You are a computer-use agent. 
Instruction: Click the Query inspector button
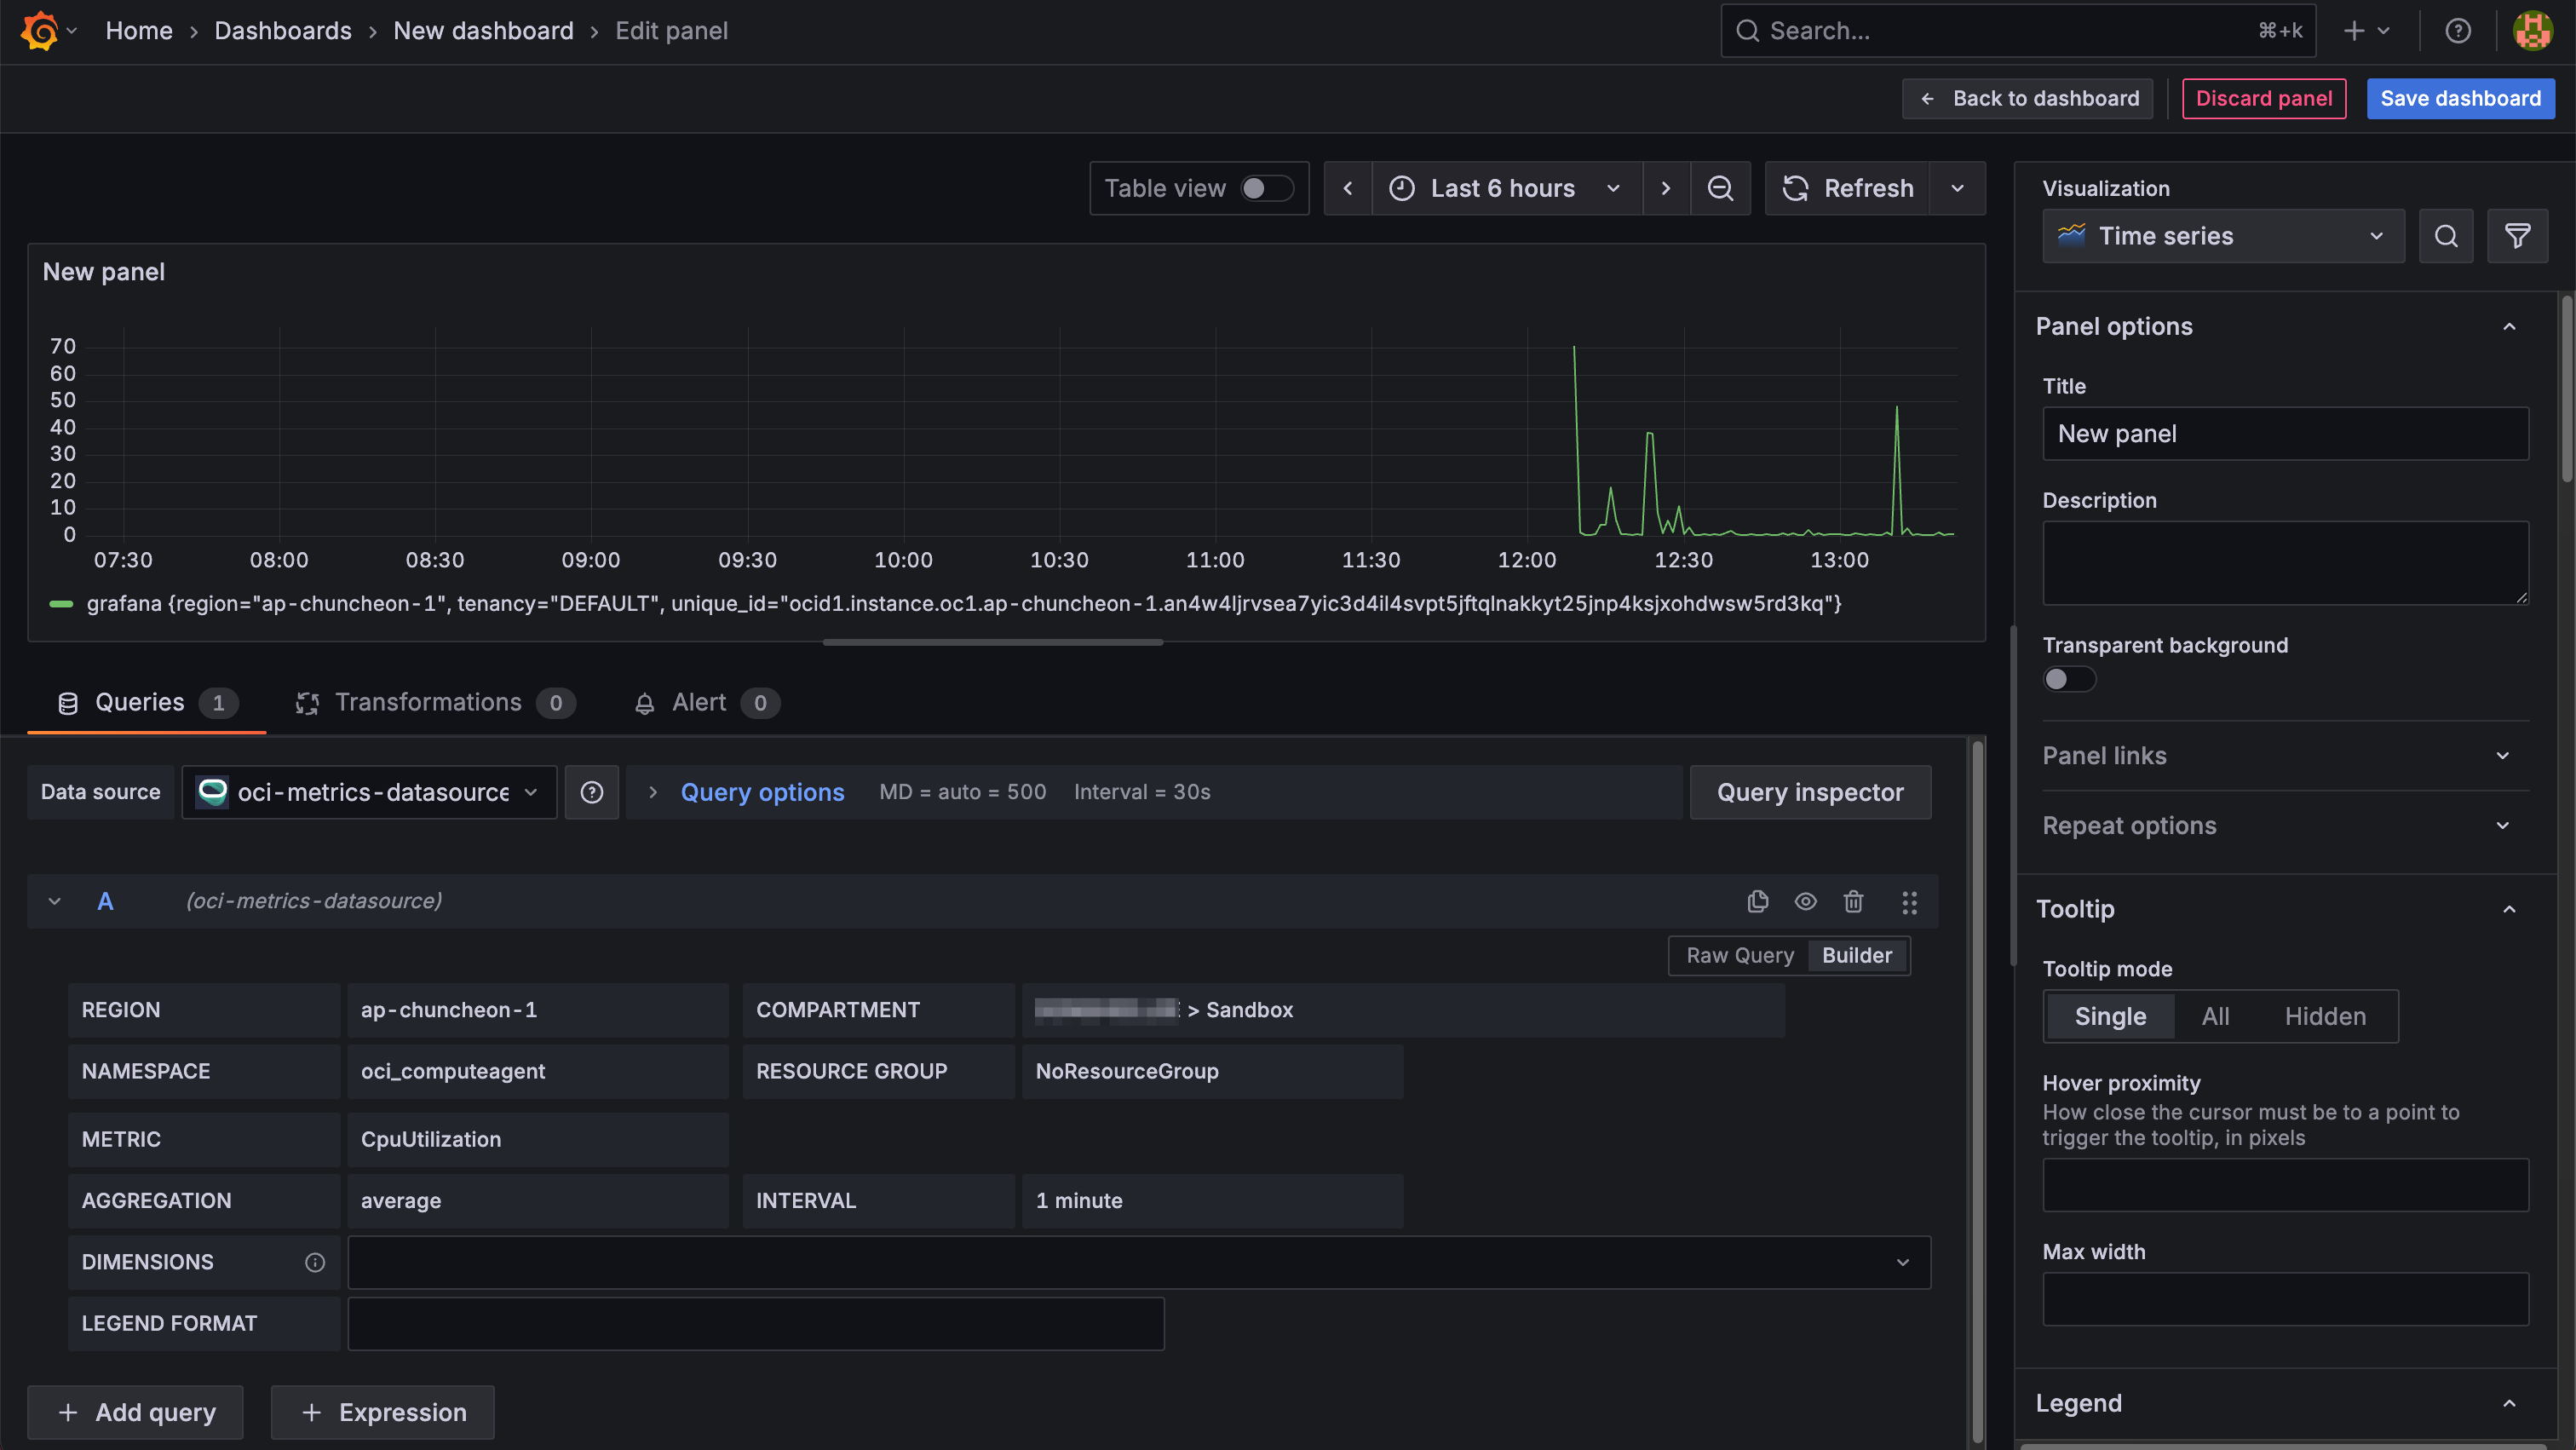click(1809, 793)
